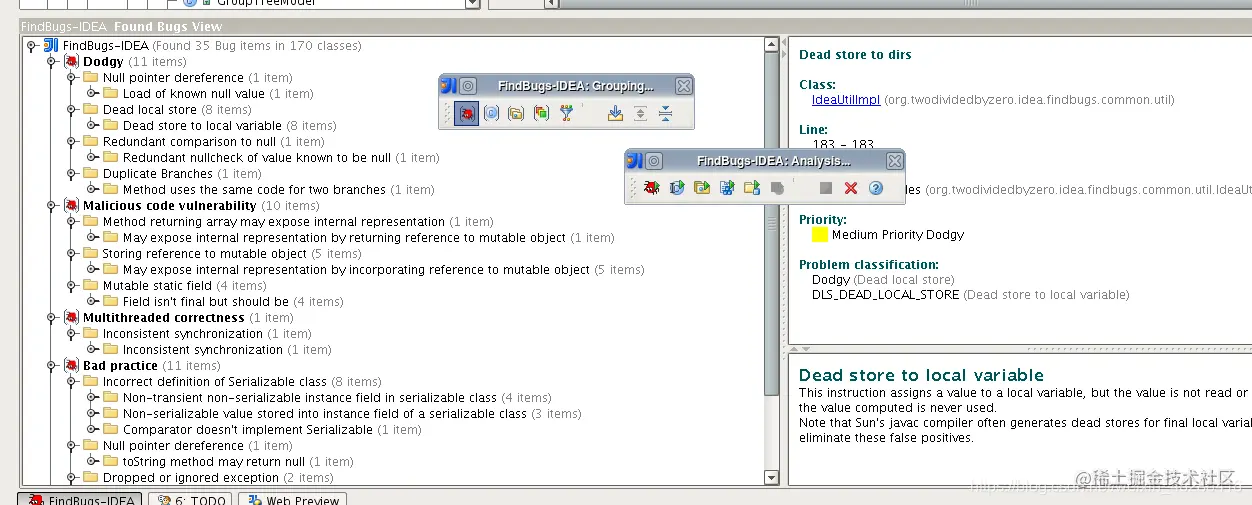Click the IDEA logo on Analysis toolbar title

(636, 160)
